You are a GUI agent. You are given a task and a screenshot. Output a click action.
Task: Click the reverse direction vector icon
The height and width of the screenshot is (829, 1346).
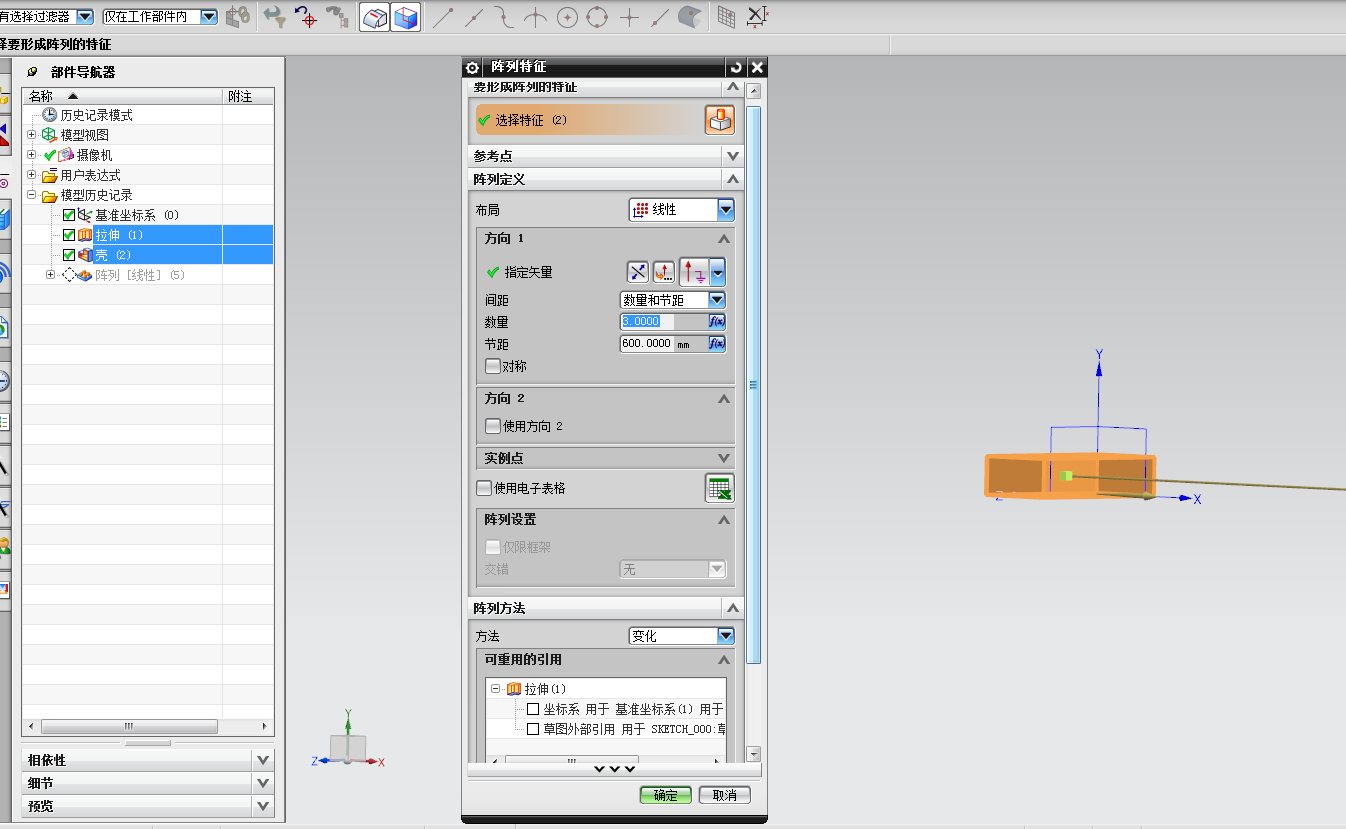[x=638, y=272]
